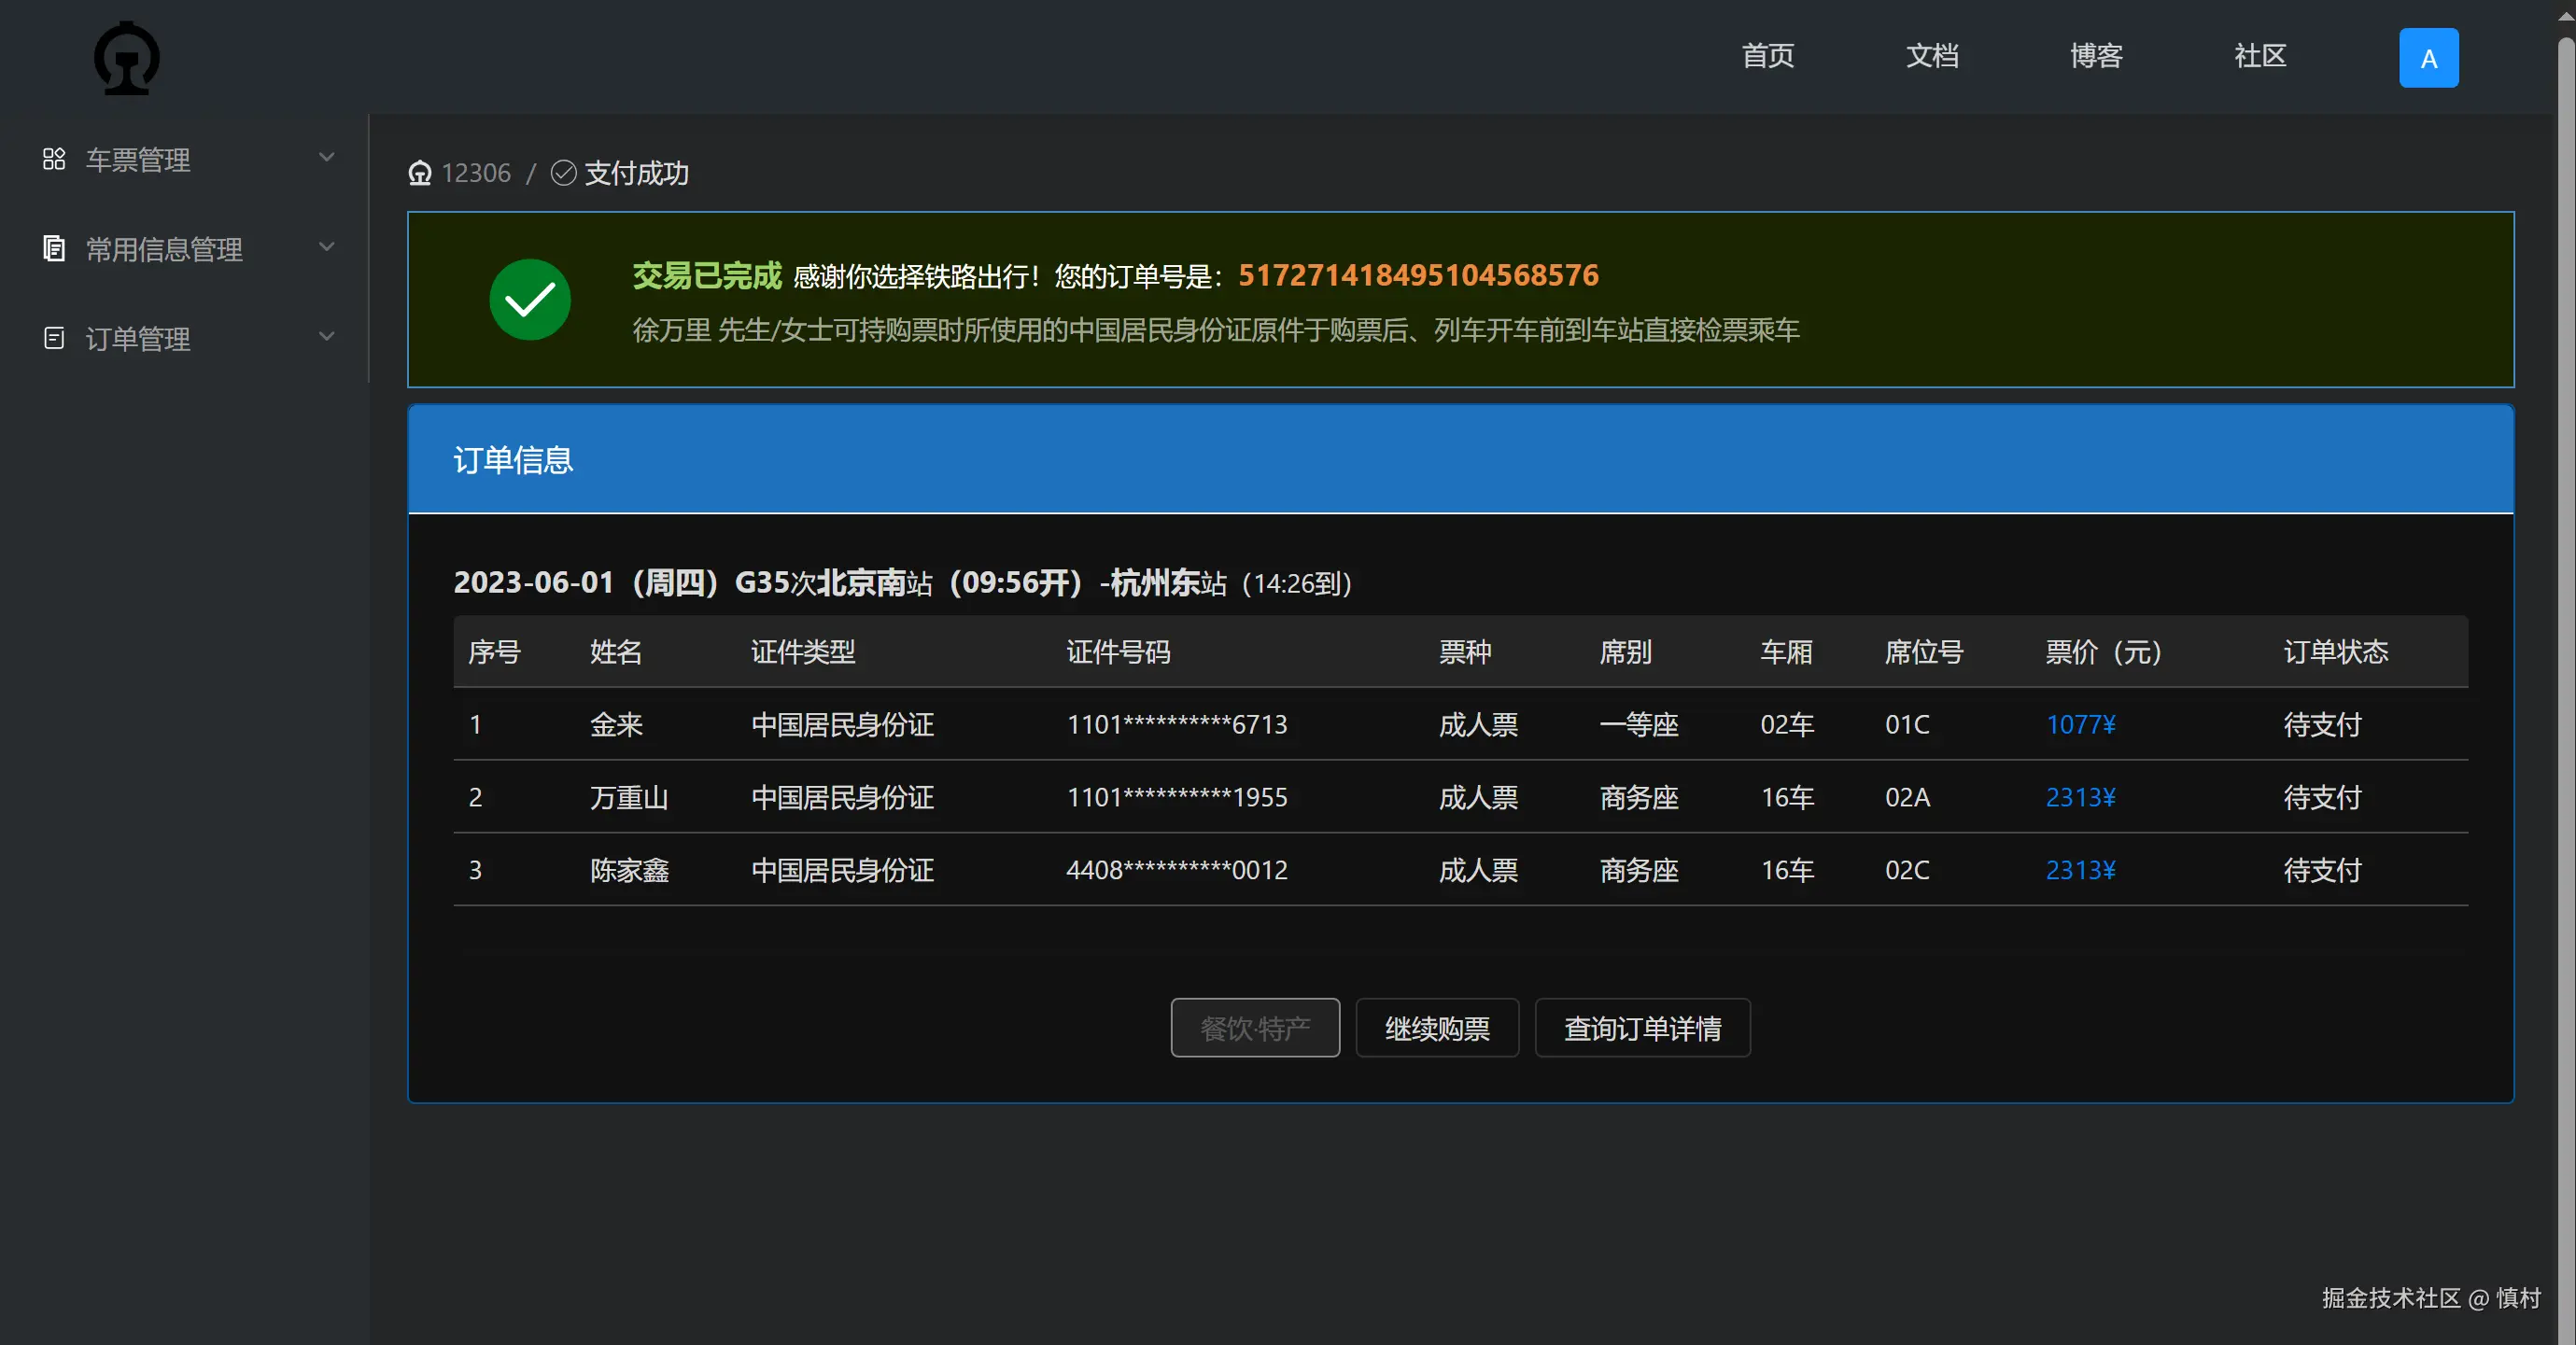Click the 12306 breadcrumb link
The image size is (2576, 1345).
[476, 173]
